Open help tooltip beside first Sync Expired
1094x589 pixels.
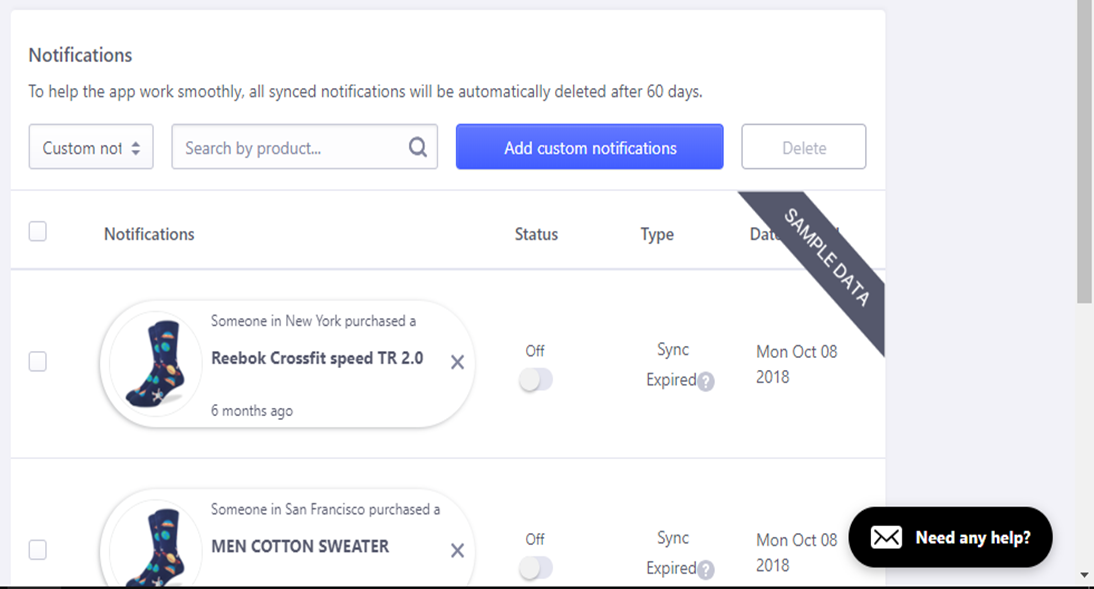705,381
